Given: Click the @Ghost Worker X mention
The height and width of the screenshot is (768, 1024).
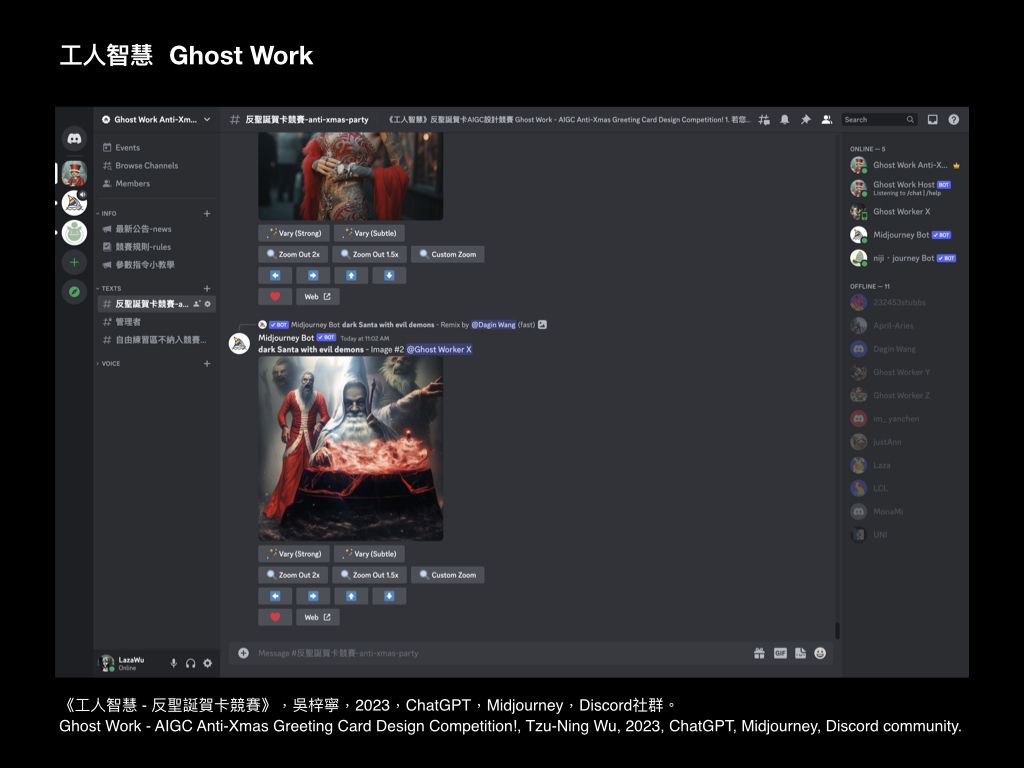Looking at the screenshot, I should 439,350.
